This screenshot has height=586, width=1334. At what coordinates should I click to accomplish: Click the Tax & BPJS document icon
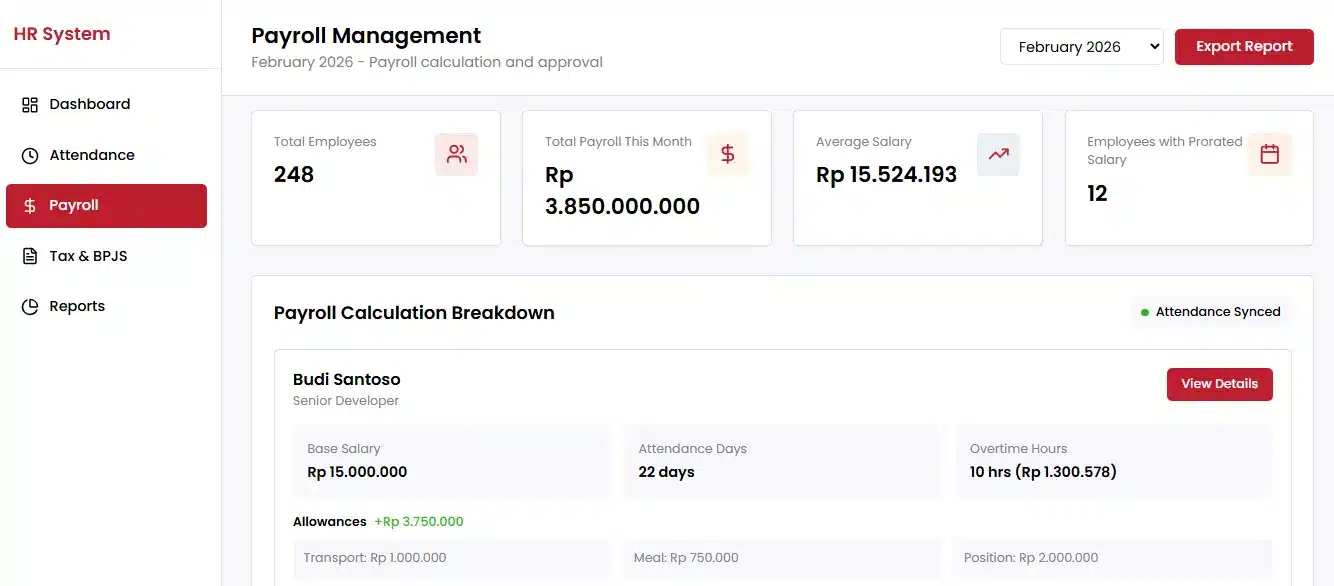point(30,256)
